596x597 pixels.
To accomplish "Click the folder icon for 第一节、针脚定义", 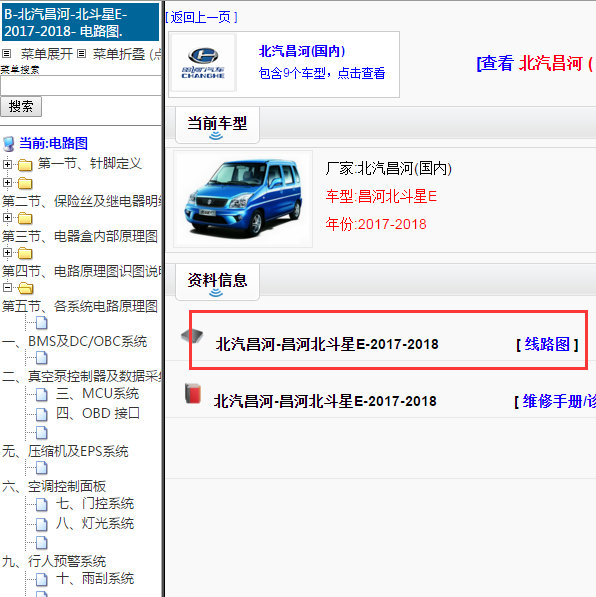I will pyautogui.click(x=25, y=165).
